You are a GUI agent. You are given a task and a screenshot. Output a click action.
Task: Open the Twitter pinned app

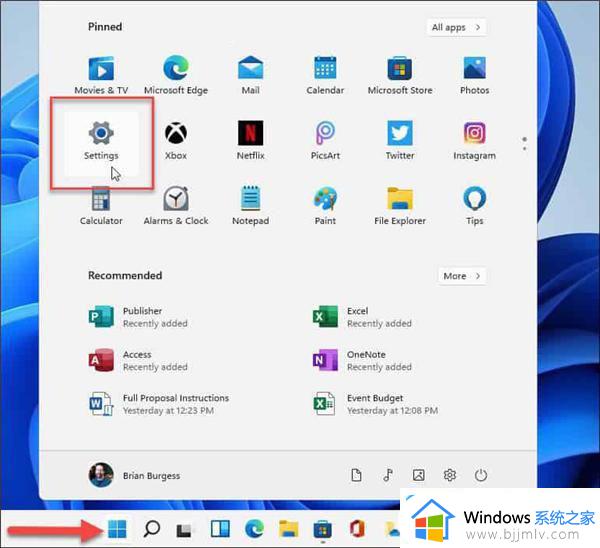point(400,139)
